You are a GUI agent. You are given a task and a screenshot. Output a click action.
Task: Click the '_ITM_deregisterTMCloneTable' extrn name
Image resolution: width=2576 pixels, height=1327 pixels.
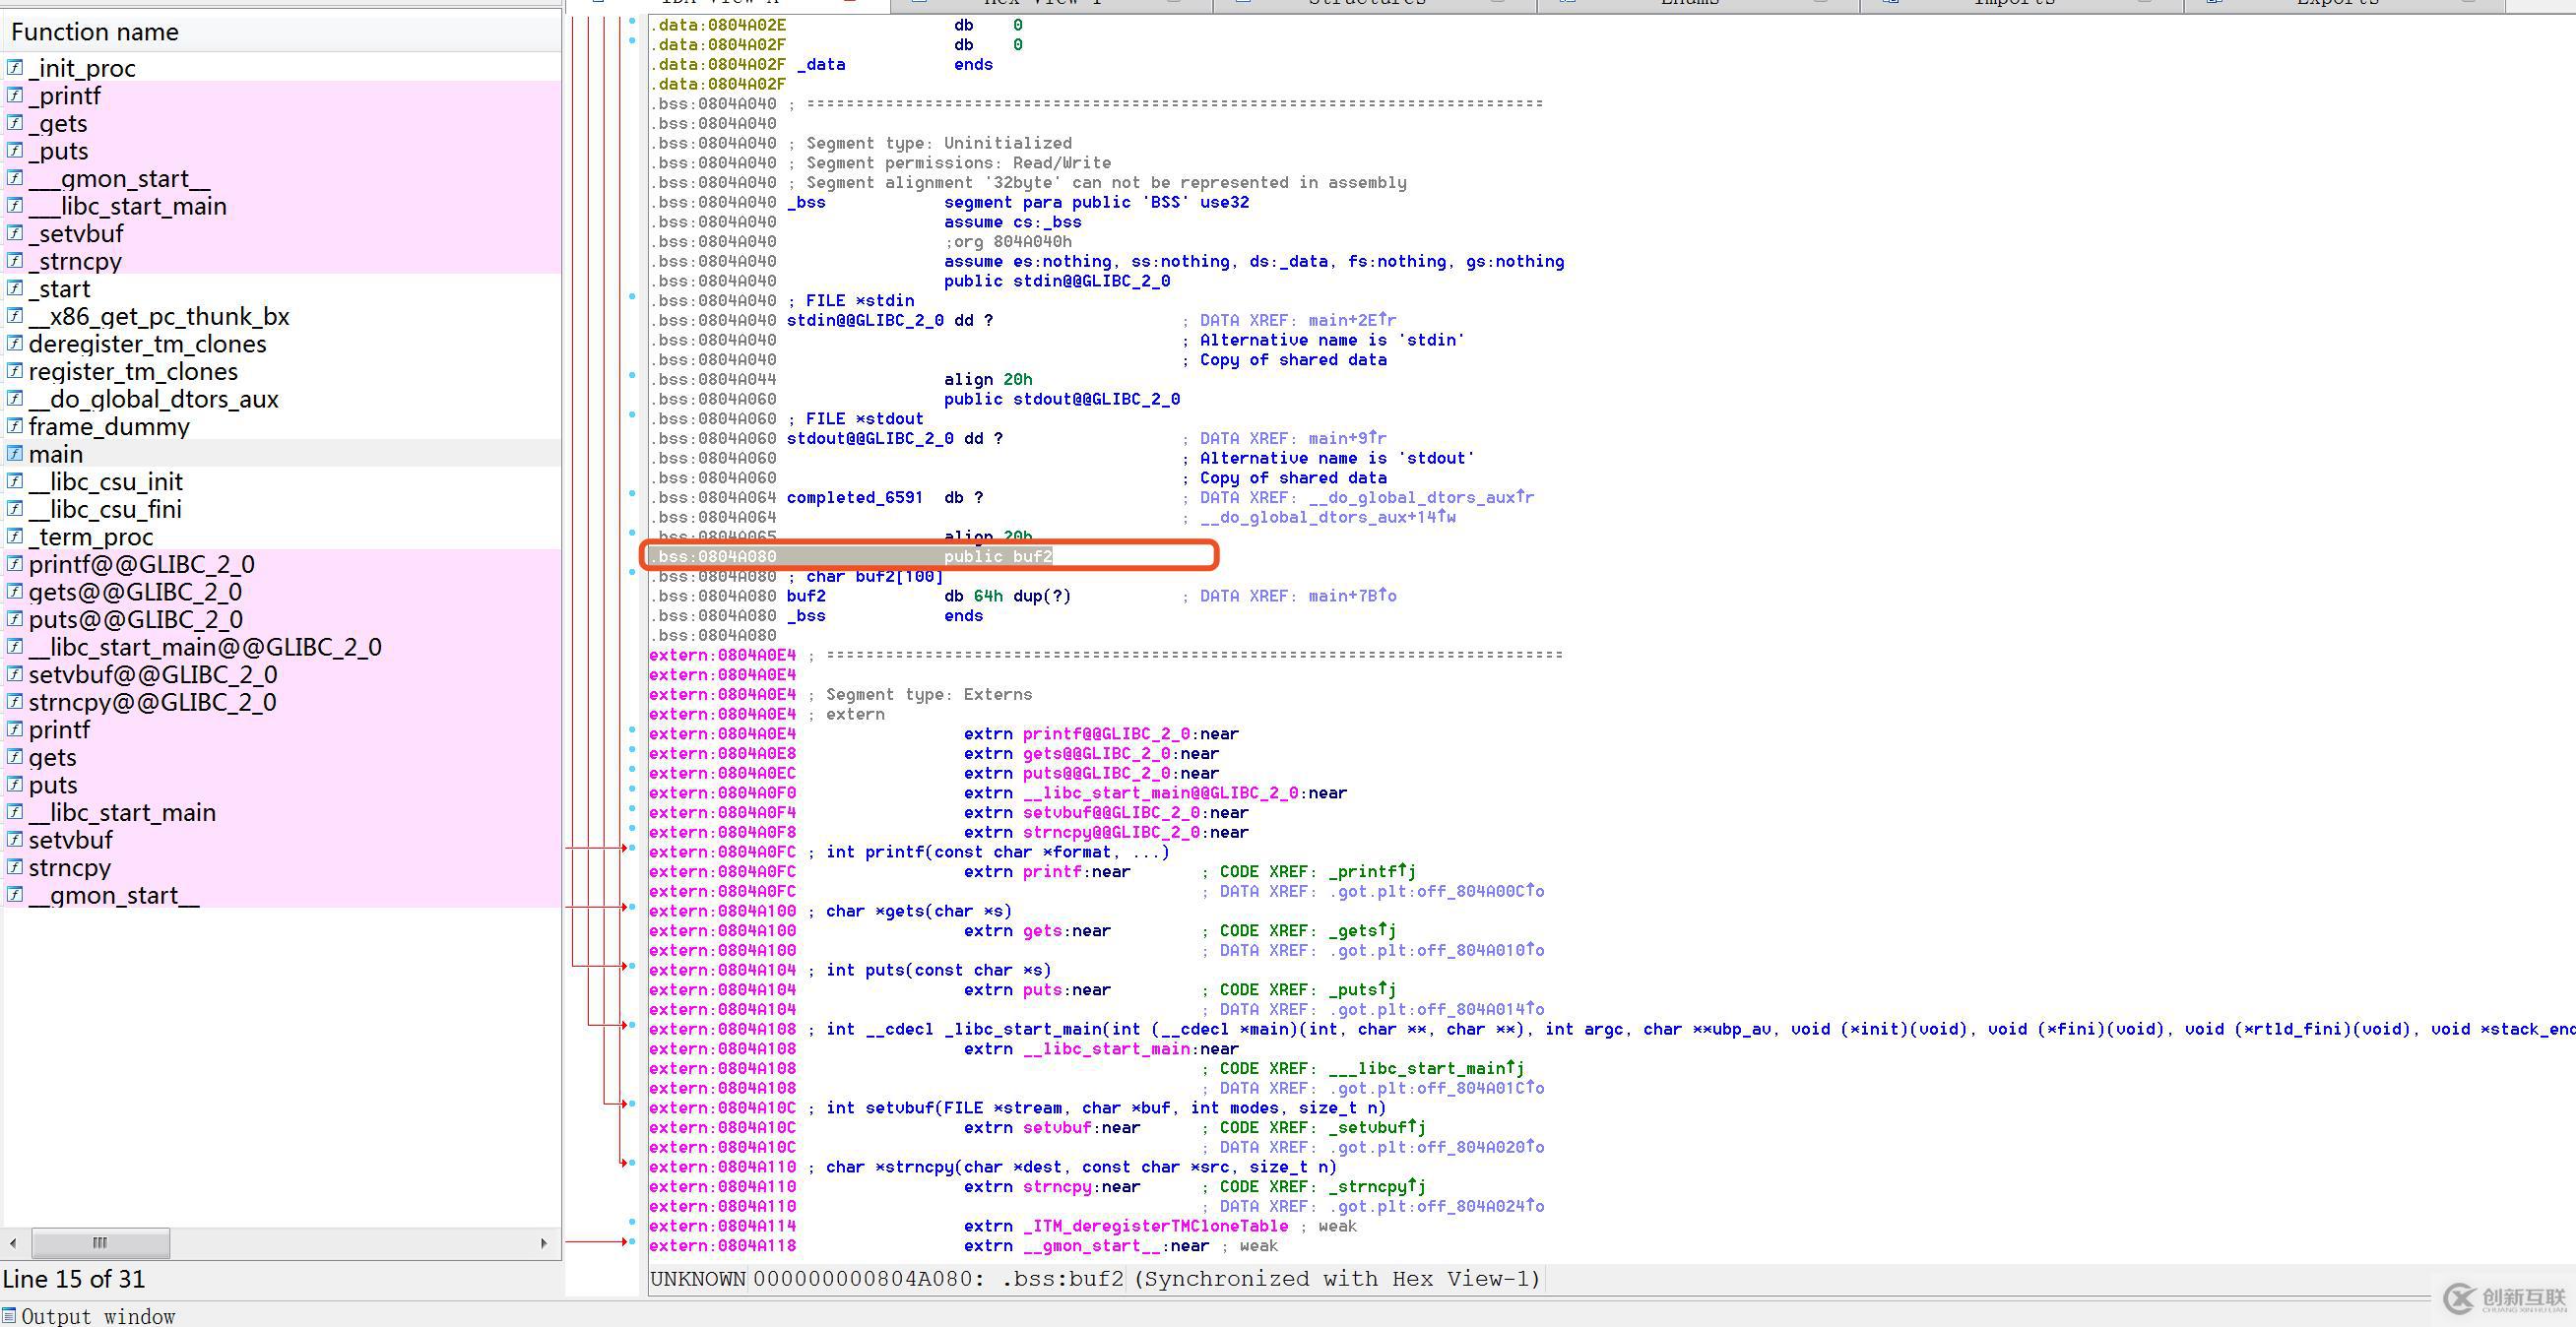[x=1155, y=1226]
